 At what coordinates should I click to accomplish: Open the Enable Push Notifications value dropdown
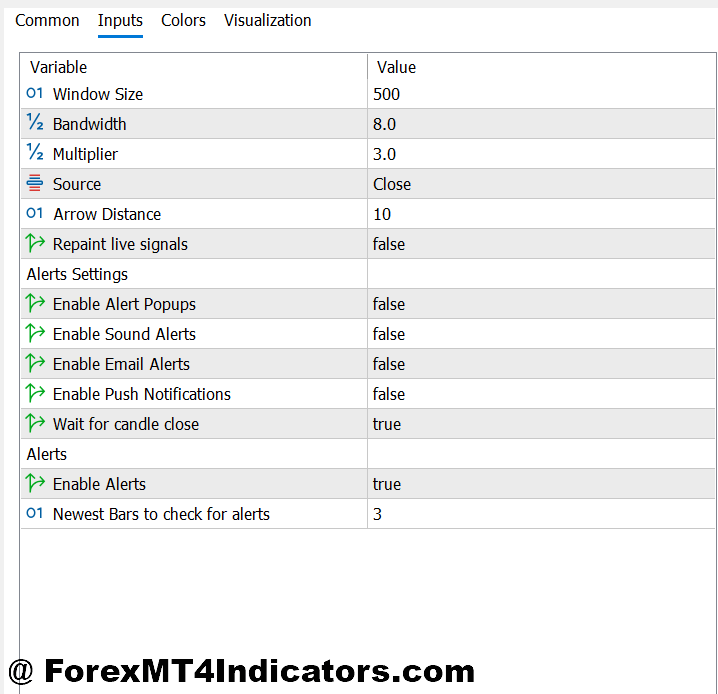389,394
